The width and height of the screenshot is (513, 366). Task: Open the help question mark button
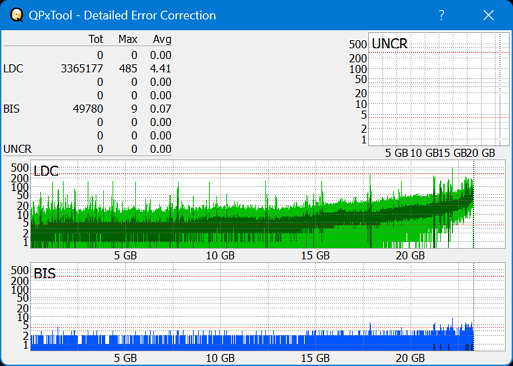coord(441,15)
